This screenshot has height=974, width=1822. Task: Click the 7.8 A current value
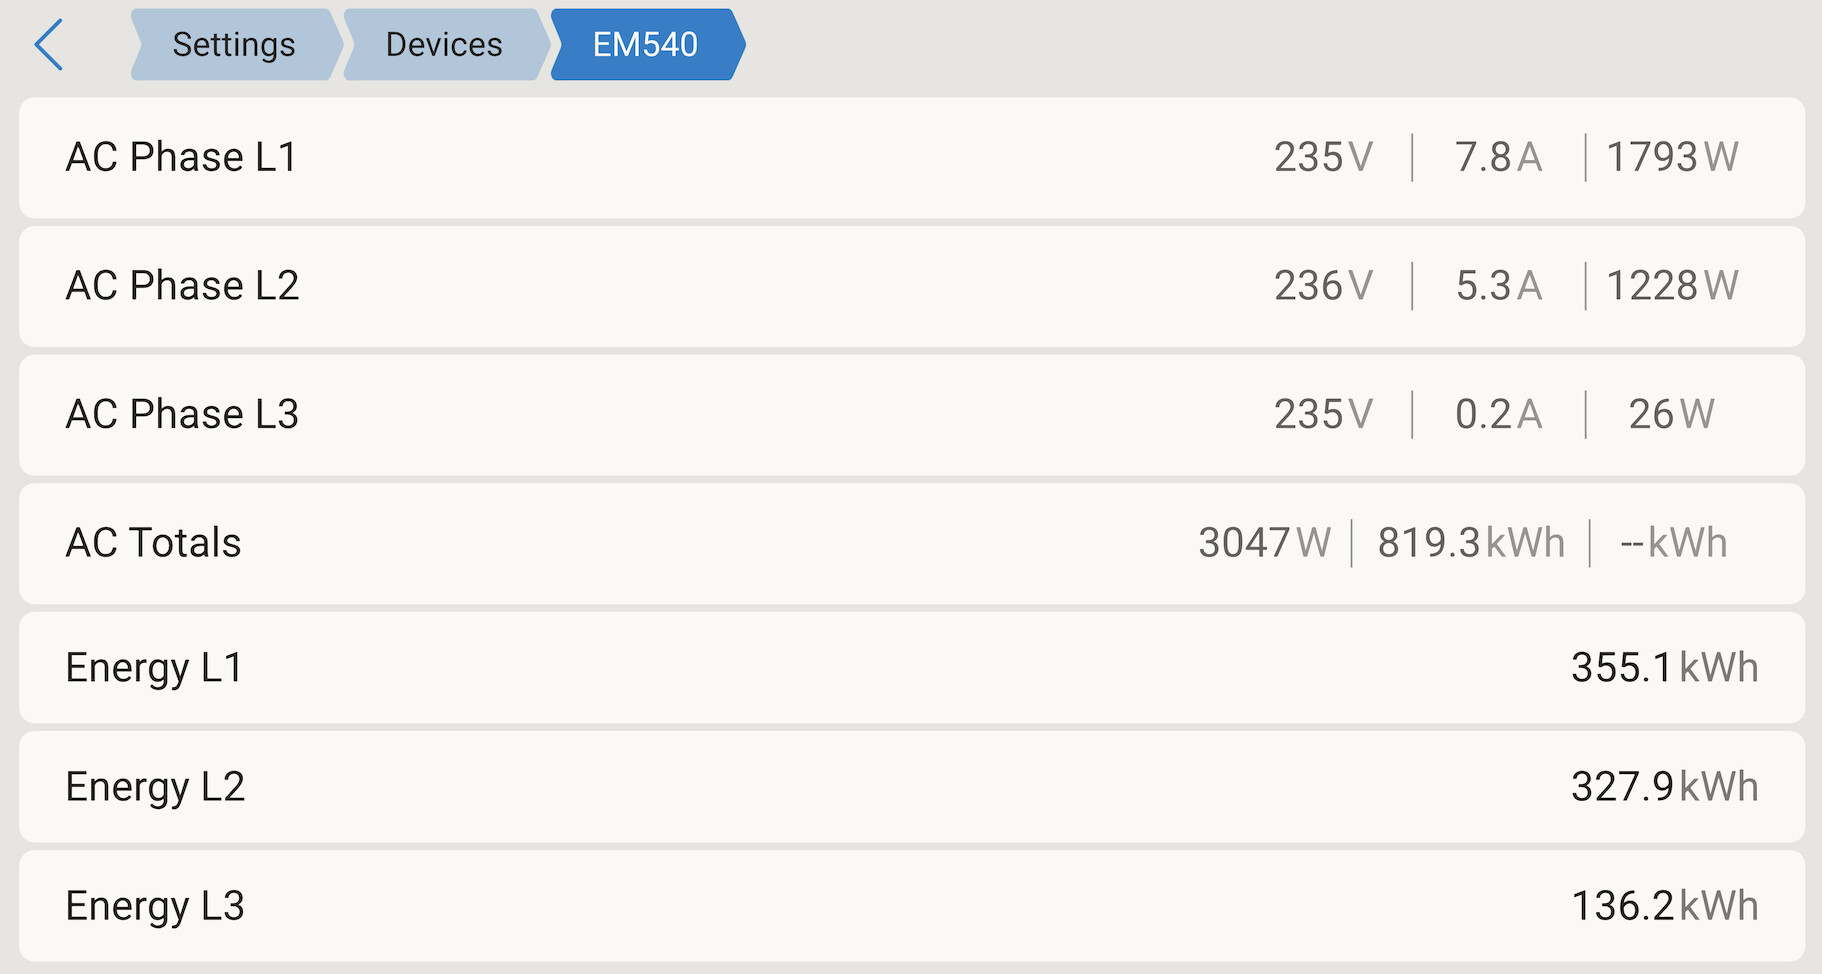(1498, 158)
